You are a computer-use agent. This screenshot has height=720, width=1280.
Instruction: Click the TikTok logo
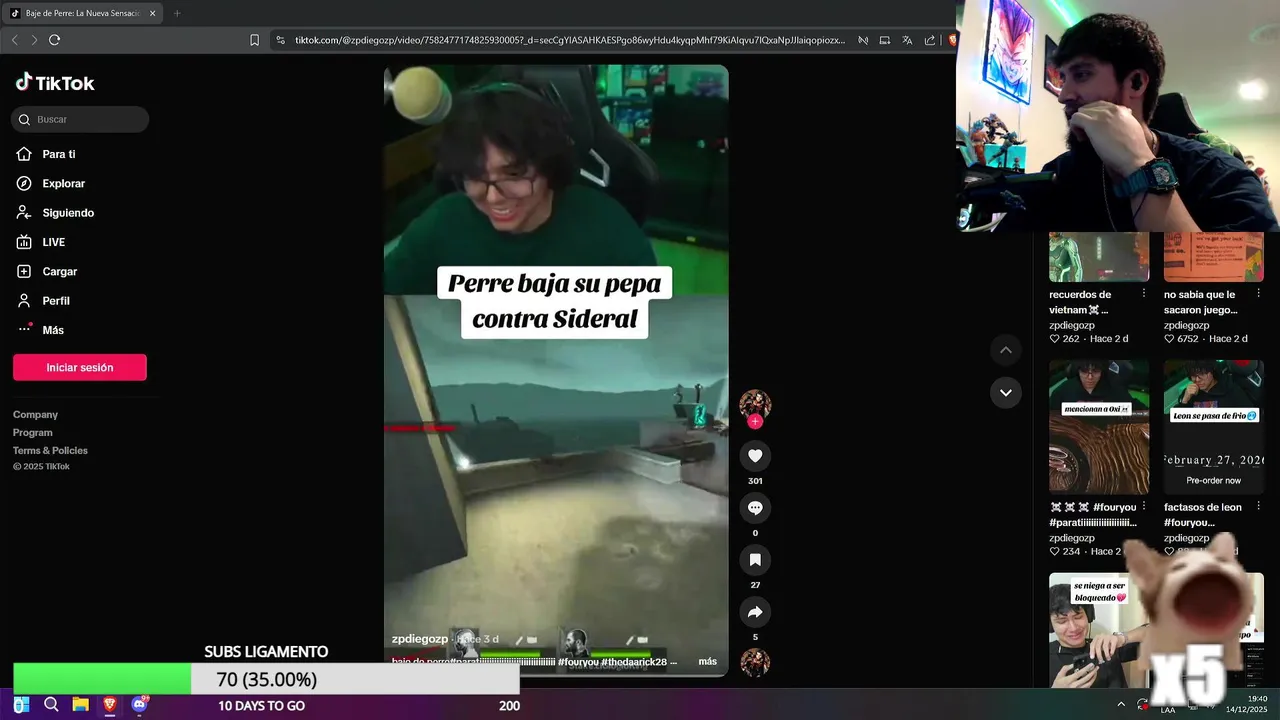pos(55,83)
